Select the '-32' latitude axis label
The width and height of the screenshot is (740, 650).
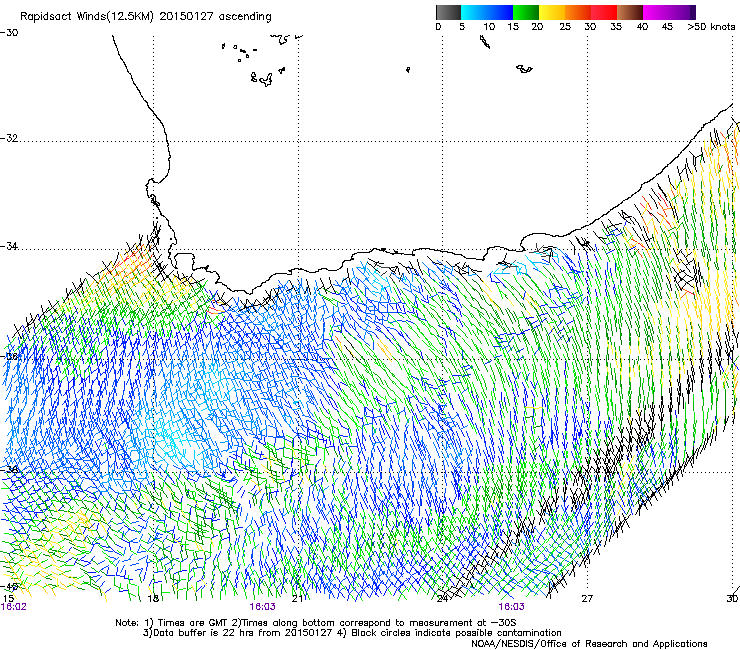9,138
